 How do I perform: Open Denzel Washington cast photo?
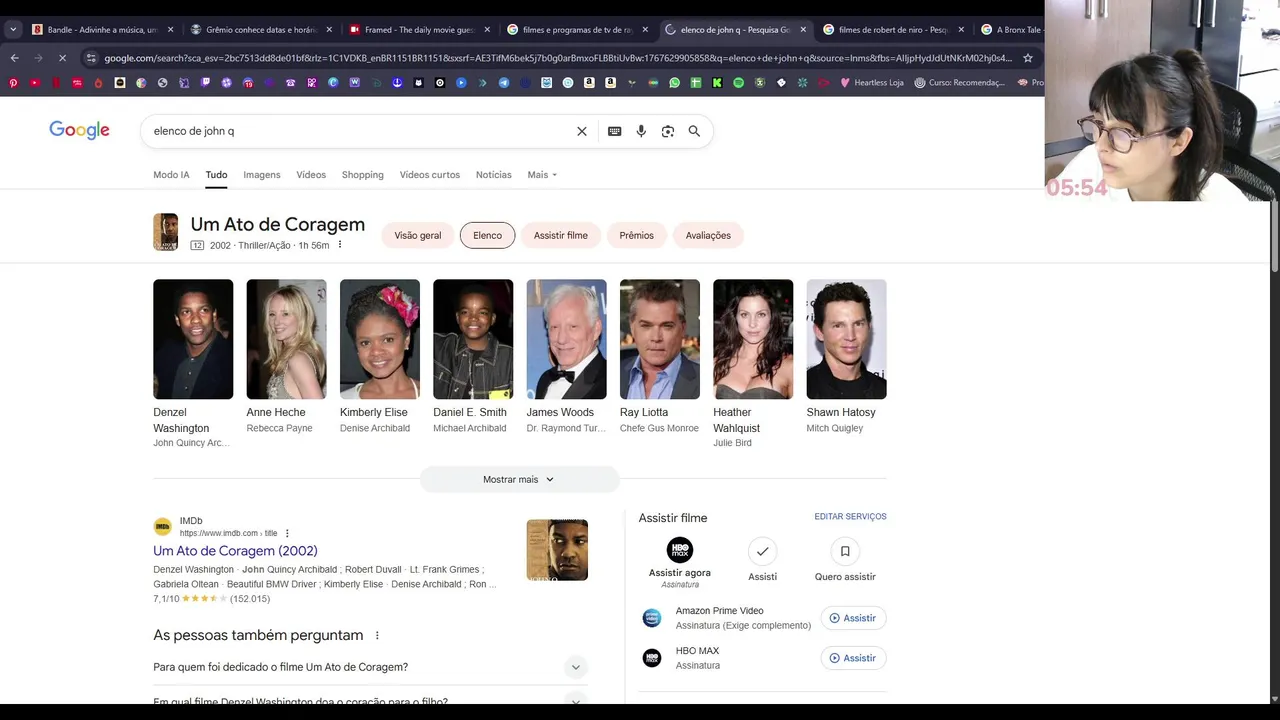[193, 339]
